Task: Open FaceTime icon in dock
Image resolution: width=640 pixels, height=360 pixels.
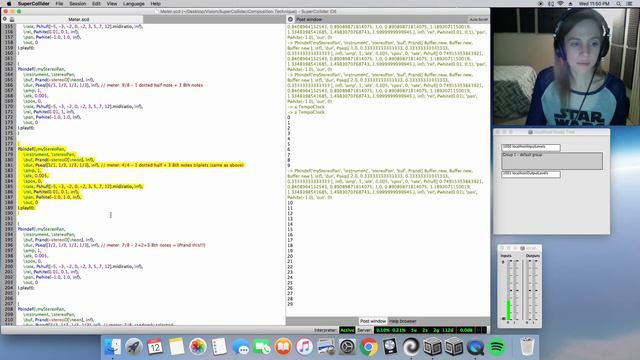Action: (x=262, y=347)
